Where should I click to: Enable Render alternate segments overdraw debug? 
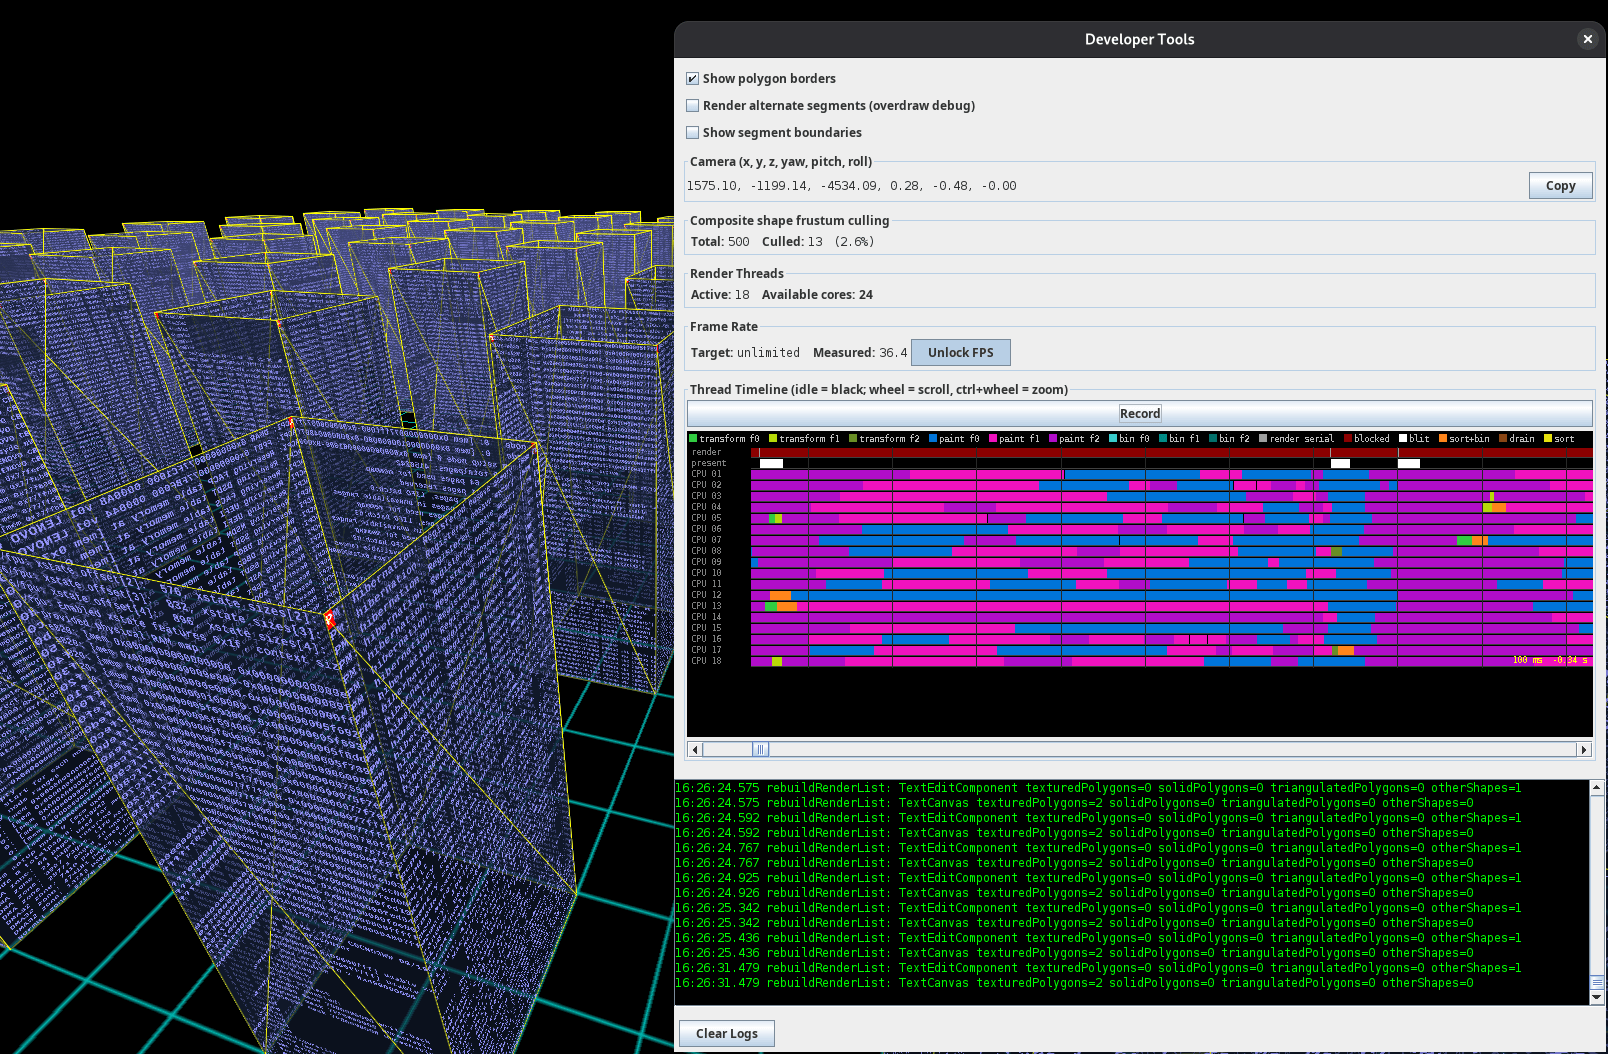point(692,105)
